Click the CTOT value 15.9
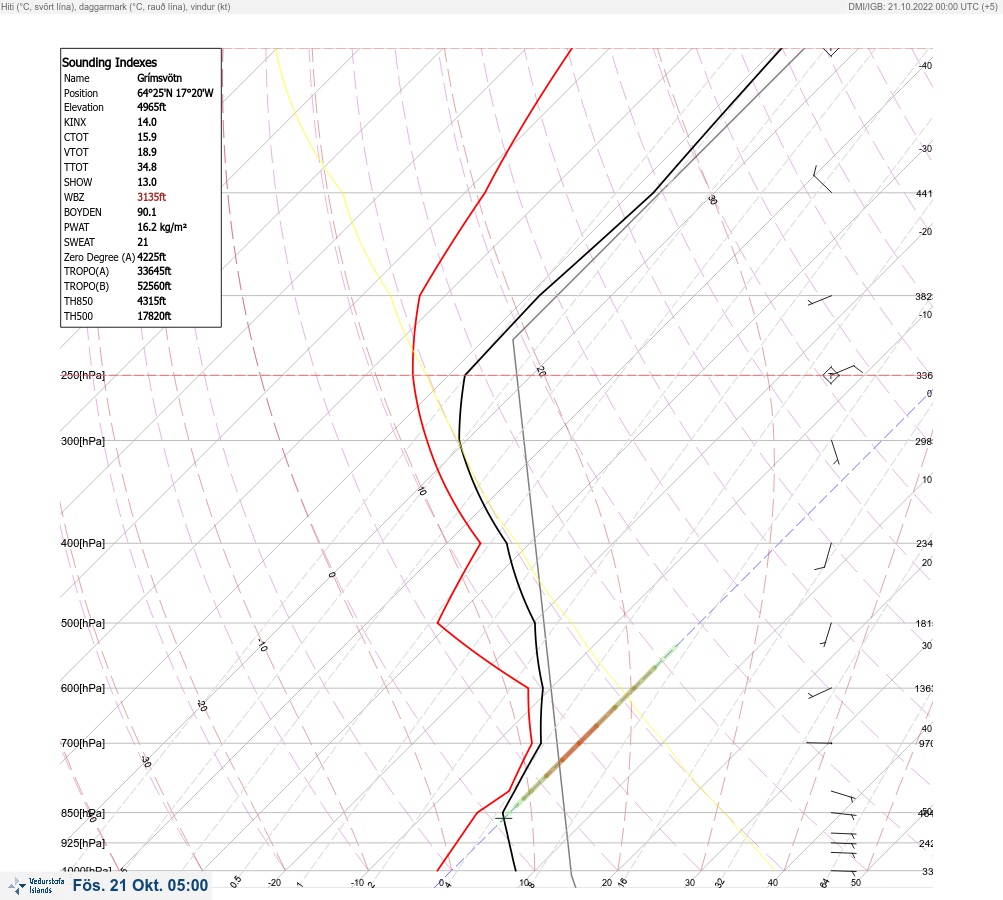 click(147, 137)
